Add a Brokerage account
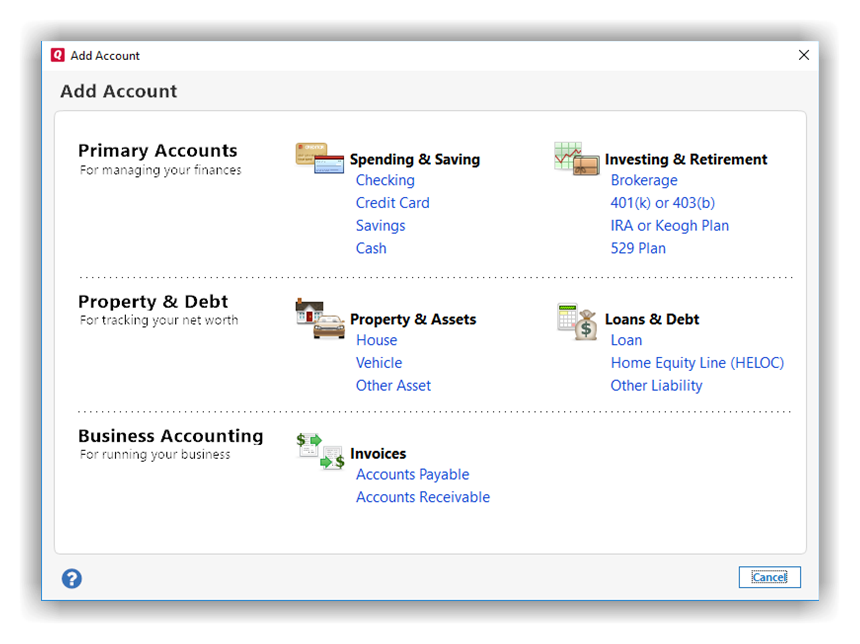 [x=644, y=181]
